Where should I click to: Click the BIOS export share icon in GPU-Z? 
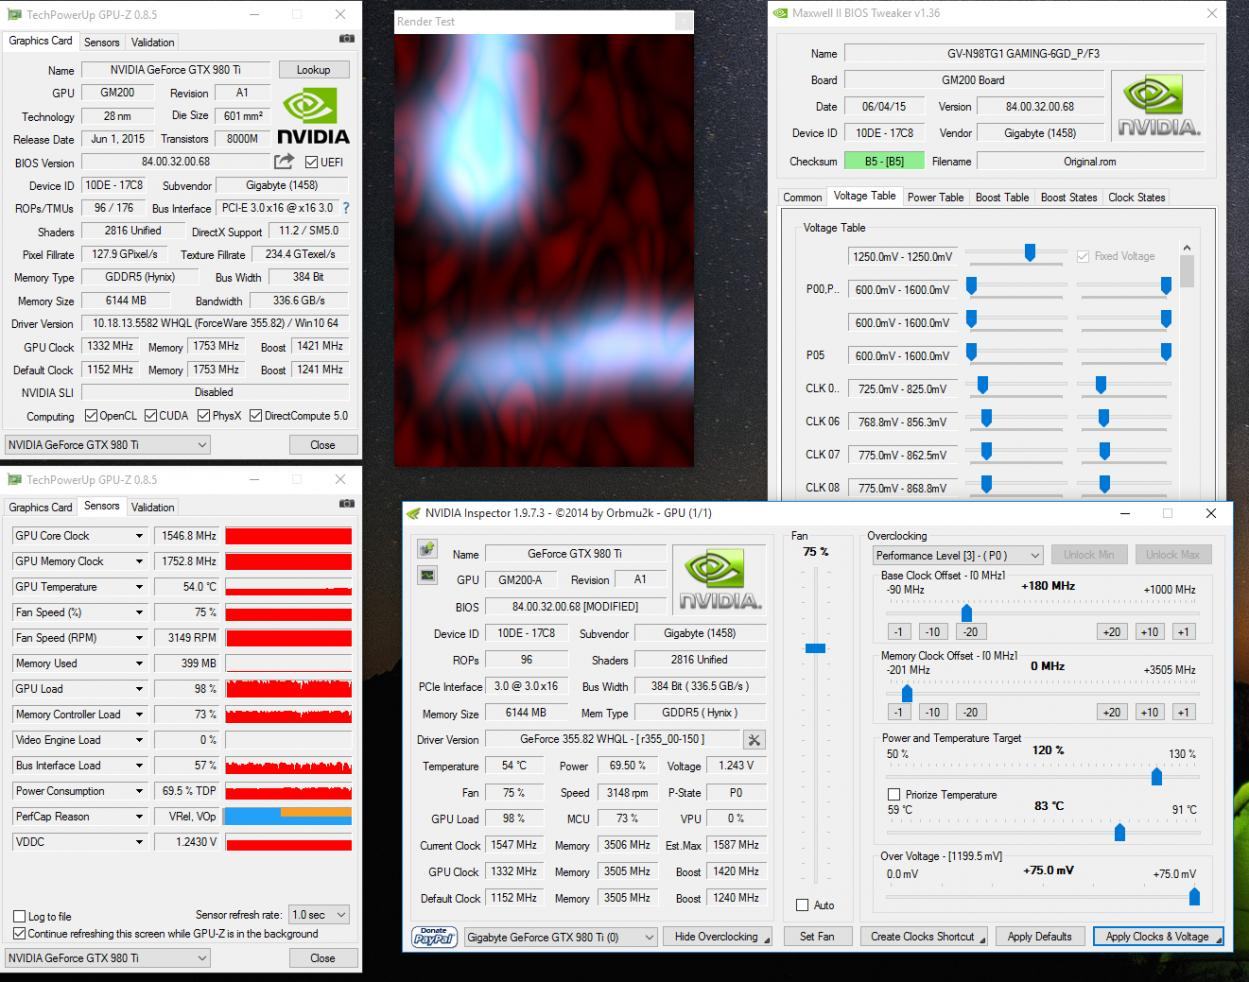pos(284,161)
